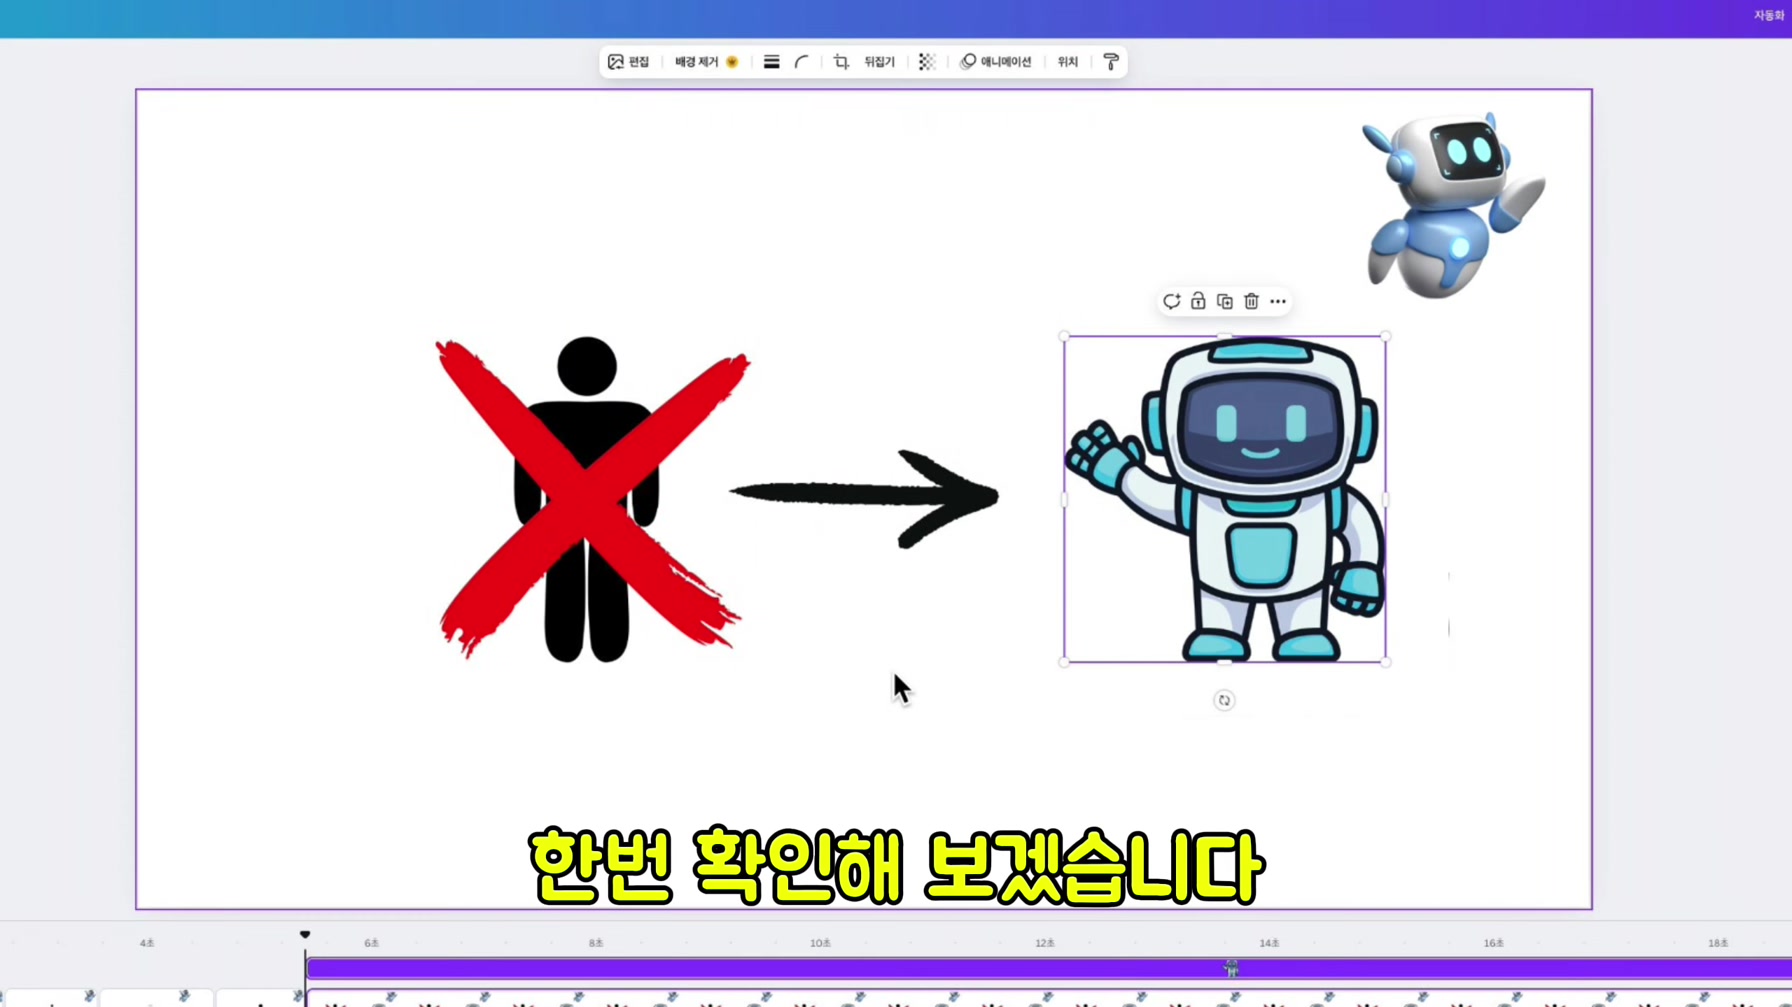The image size is (1792, 1007).
Task: Click the 10초 timeline ruler mark
Action: (x=820, y=943)
